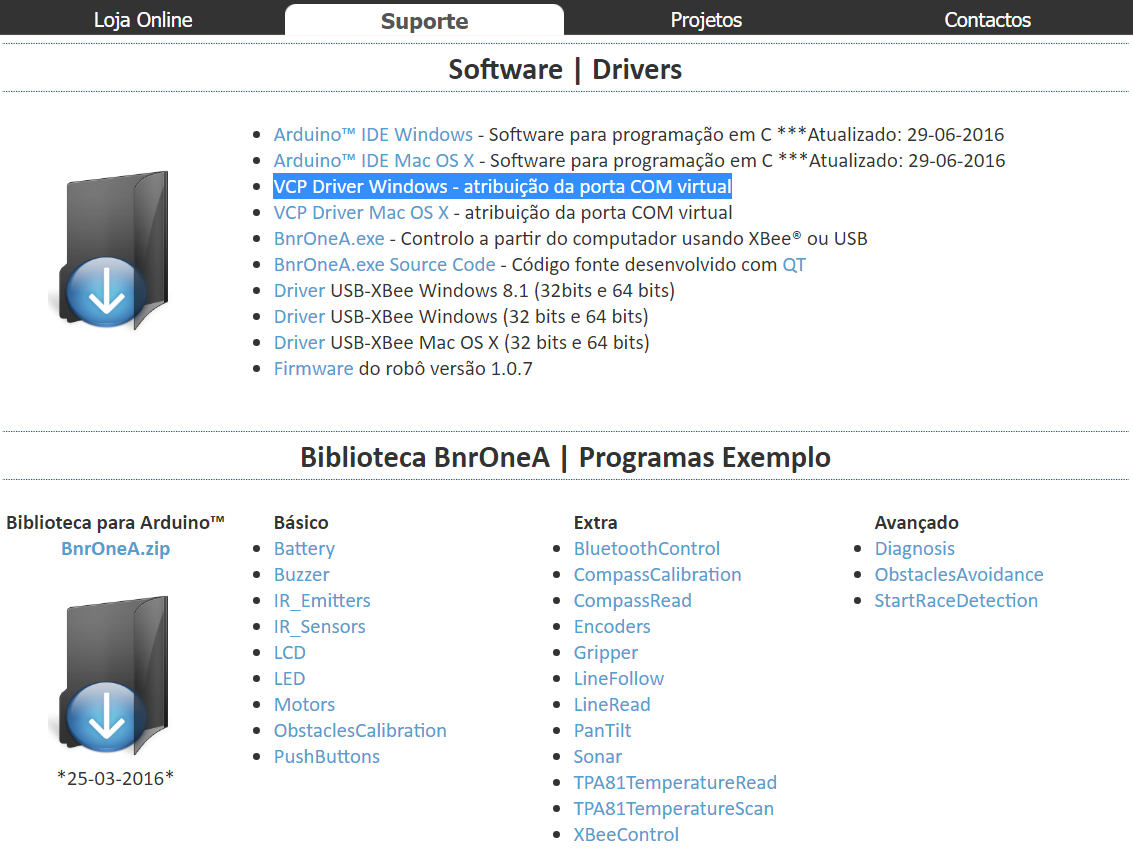Open the StartRaceDetection example
The image size is (1133, 860).
pyautogui.click(x=956, y=601)
